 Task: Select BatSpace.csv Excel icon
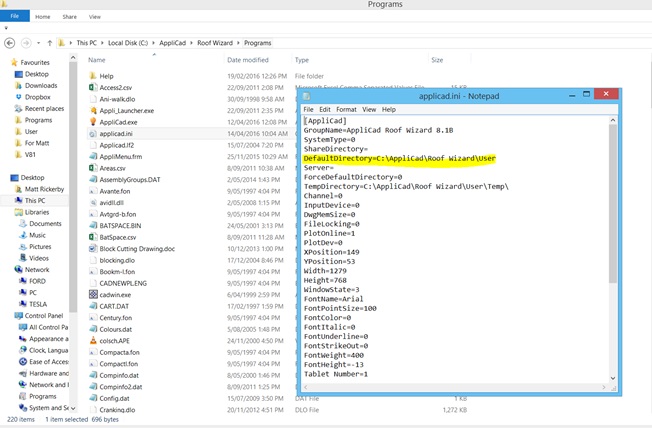[93, 237]
